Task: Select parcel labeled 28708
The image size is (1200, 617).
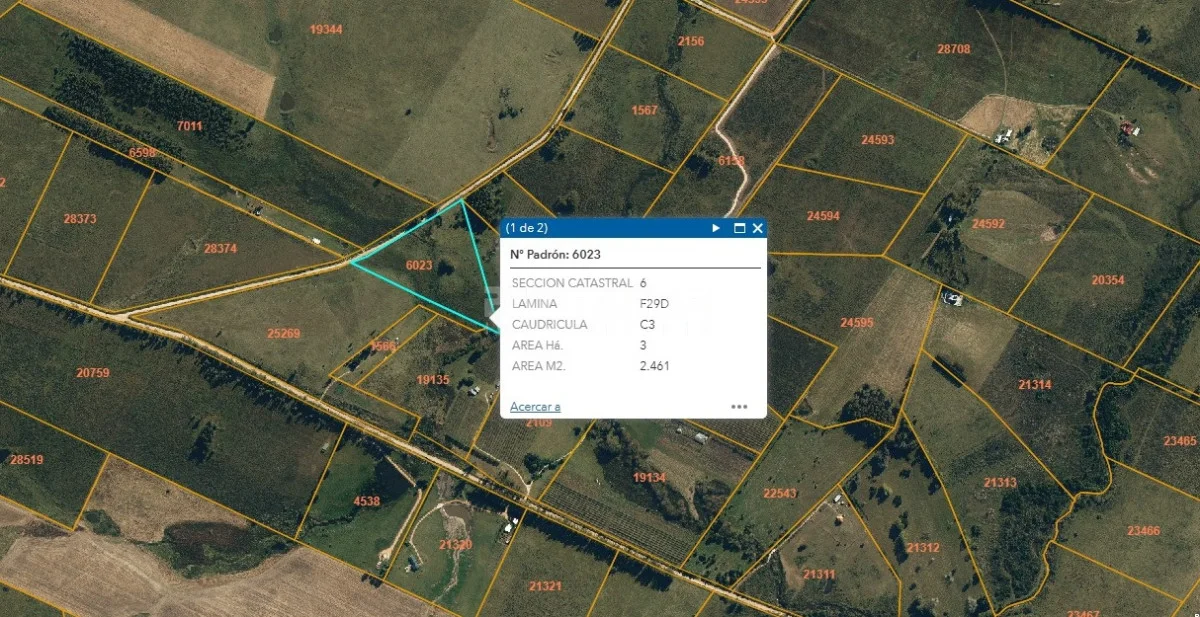Action: pyautogui.click(x=954, y=49)
